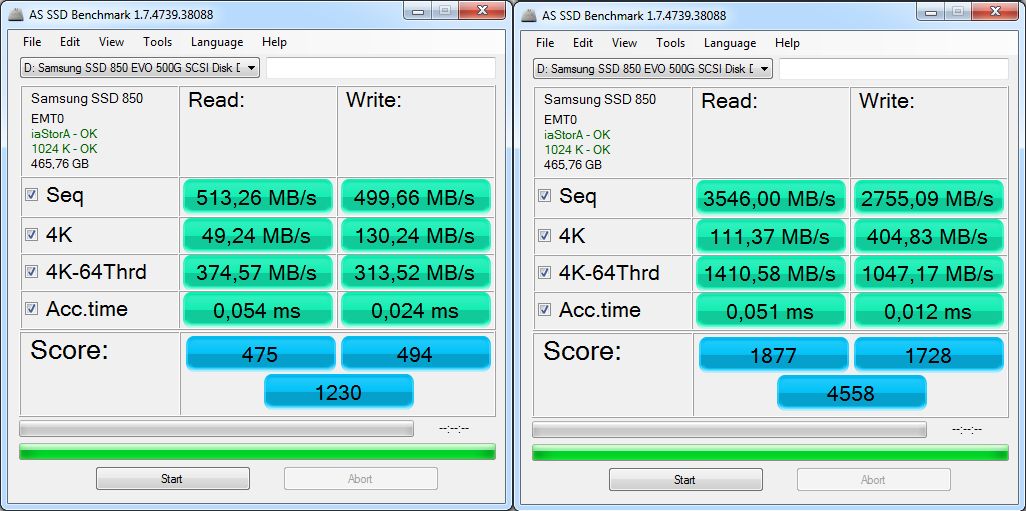Click the Seq write result 2755,09 MB/s
The width and height of the screenshot is (1026, 511).
pyautogui.click(x=929, y=197)
